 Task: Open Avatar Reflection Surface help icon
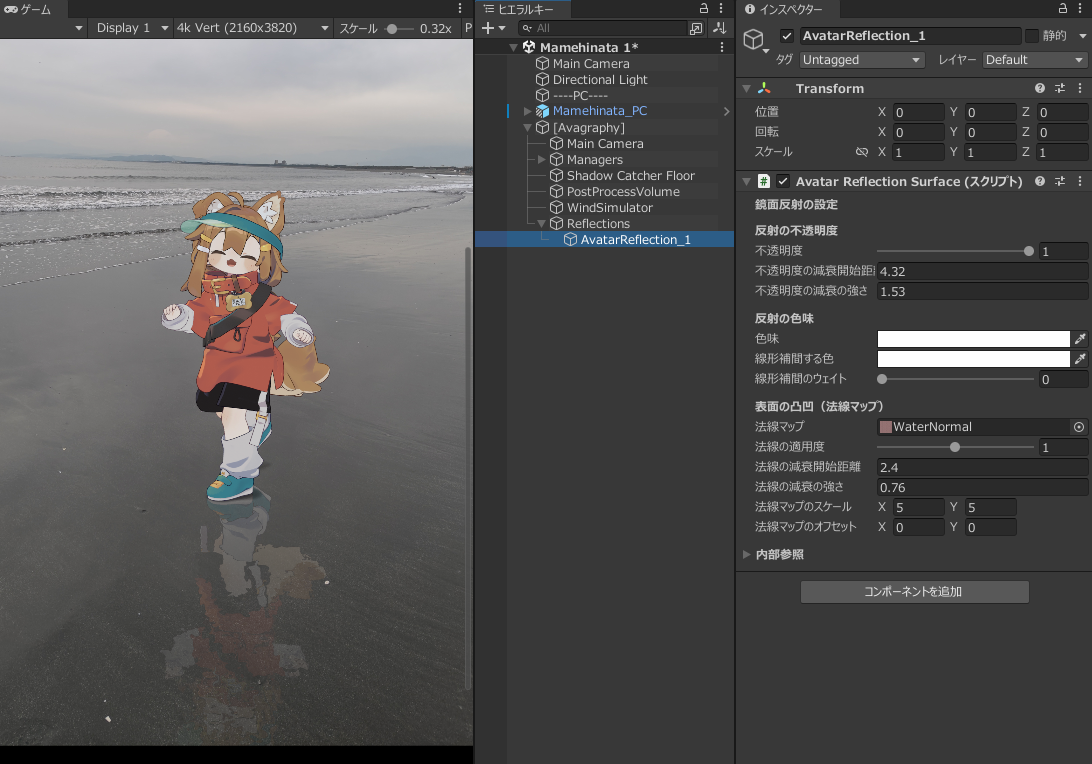tap(1040, 181)
